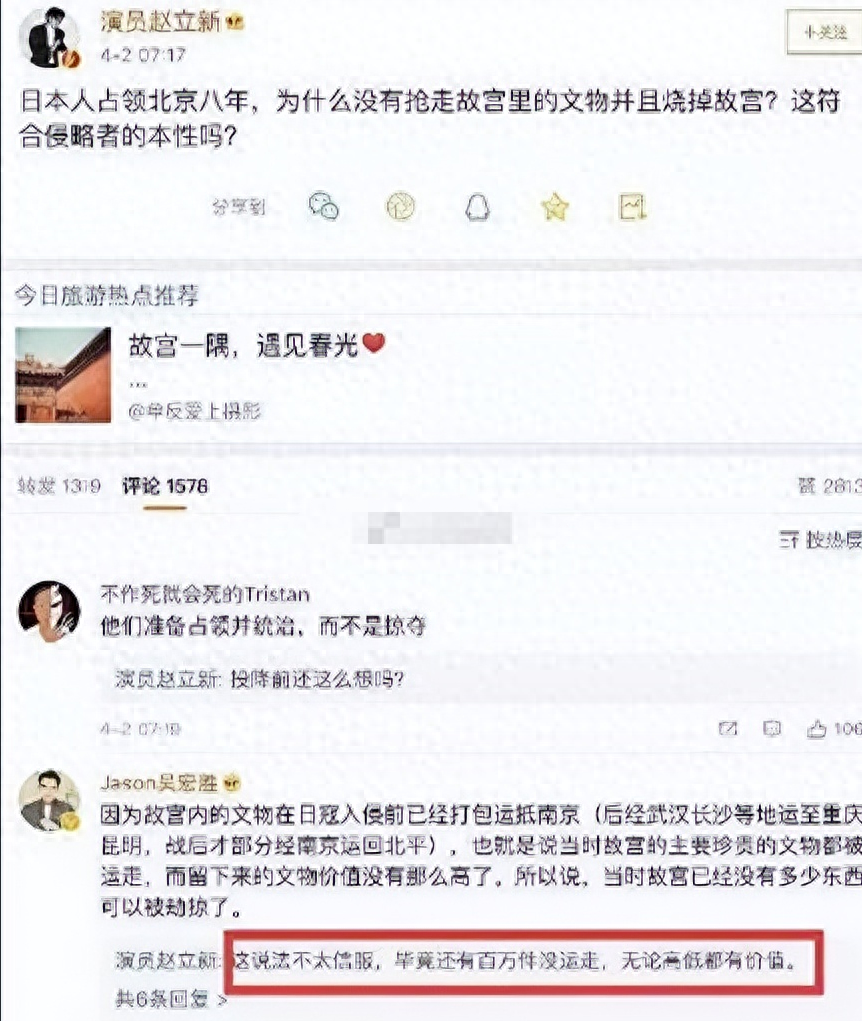Open 不作死就会死的Tristan username link

point(205,594)
